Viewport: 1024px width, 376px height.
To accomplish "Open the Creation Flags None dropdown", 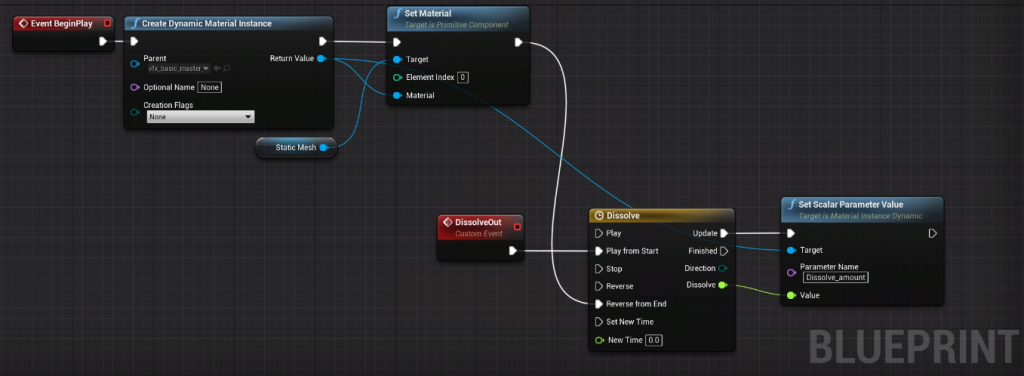I will point(200,117).
